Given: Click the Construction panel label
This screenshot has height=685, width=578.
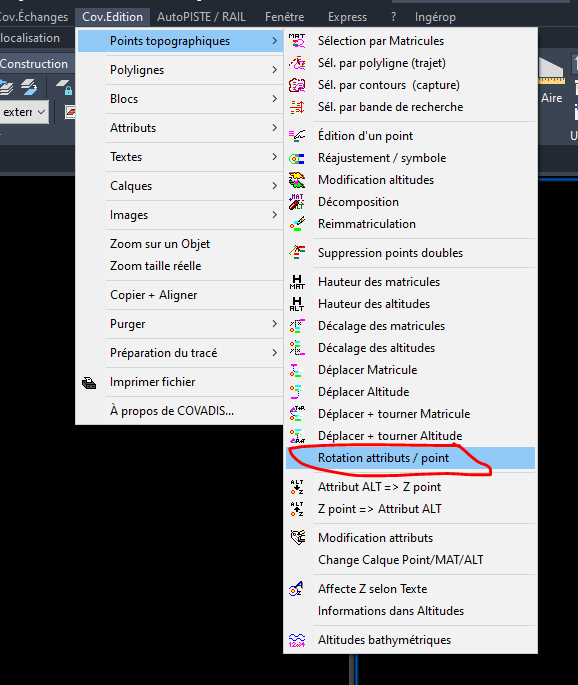Looking at the screenshot, I should pos(34,64).
